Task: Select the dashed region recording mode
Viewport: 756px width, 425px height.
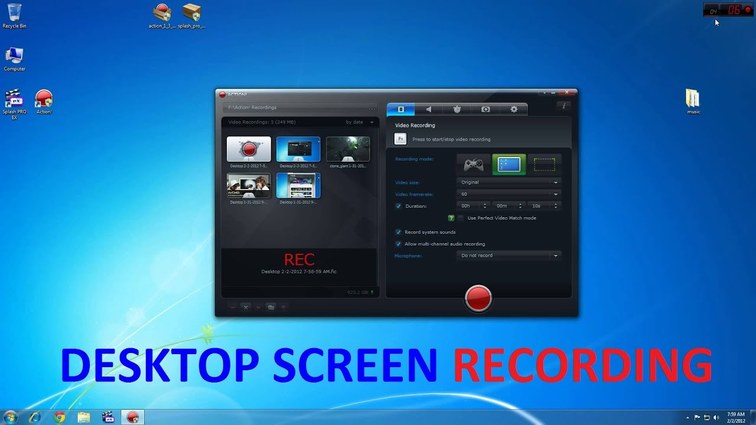Action: [x=544, y=165]
